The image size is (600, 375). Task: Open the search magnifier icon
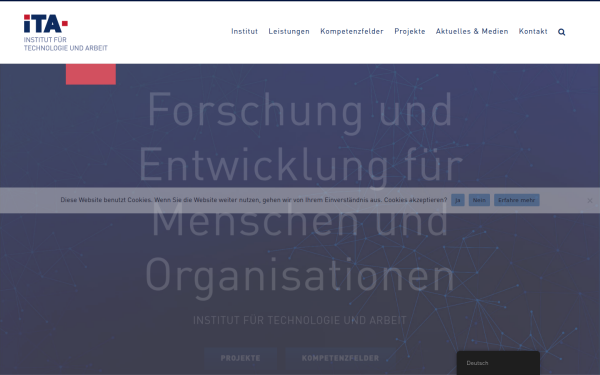(561, 32)
